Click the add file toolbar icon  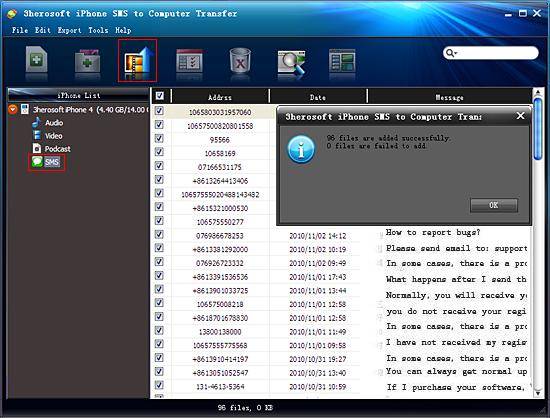[x=36, y=60]
